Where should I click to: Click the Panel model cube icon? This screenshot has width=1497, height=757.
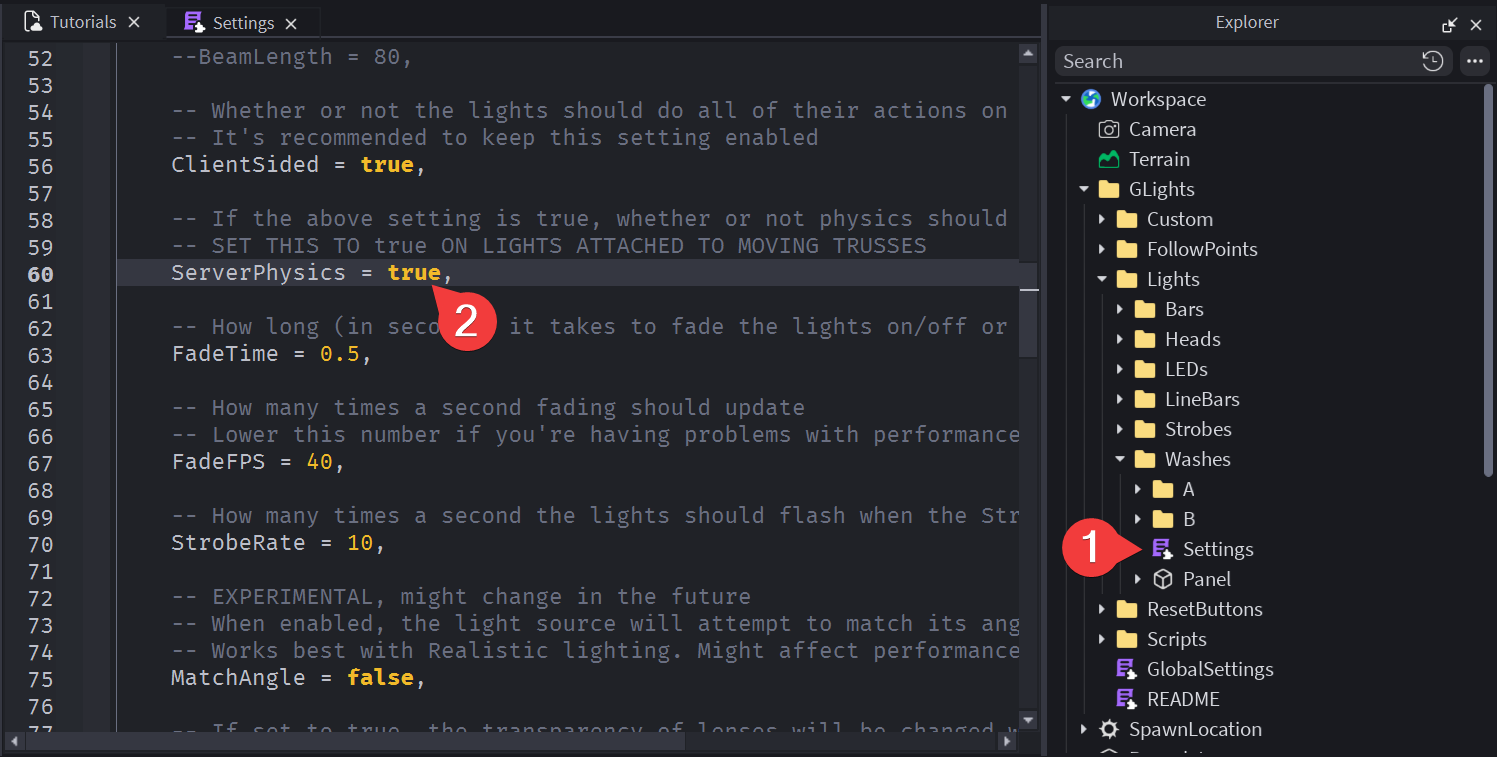click(1162, 579)
